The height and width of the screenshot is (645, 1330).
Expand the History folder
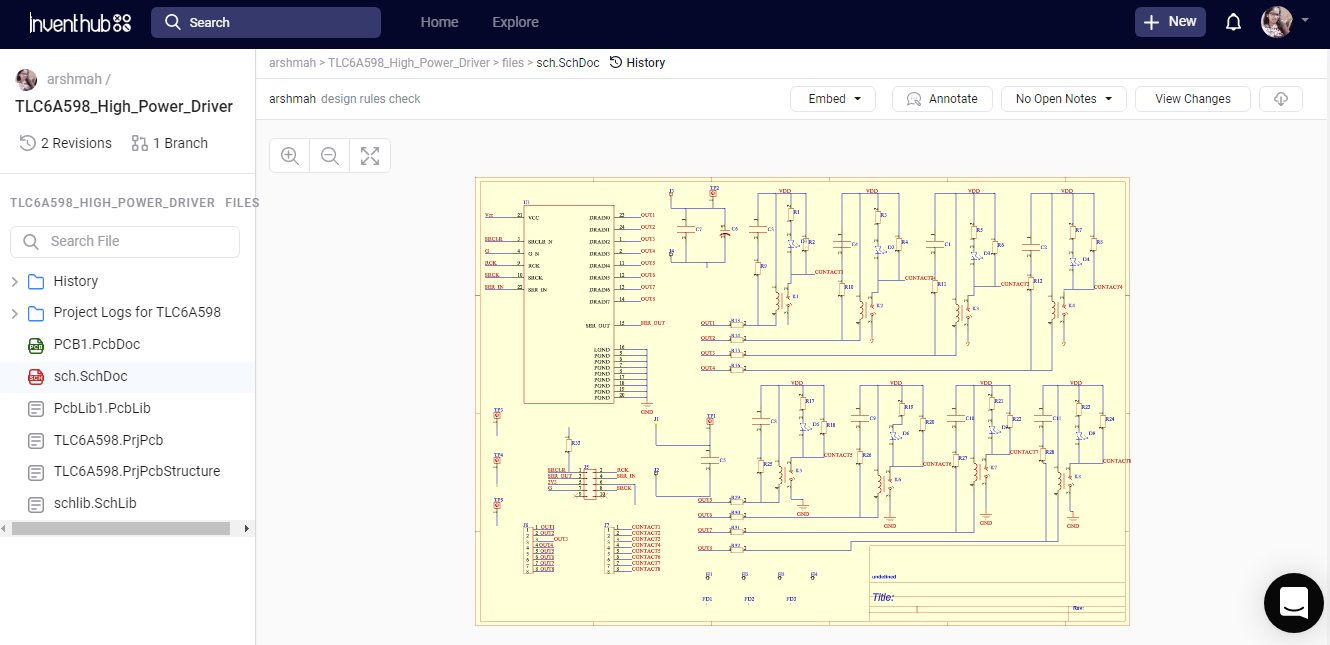tap(14, 281)
